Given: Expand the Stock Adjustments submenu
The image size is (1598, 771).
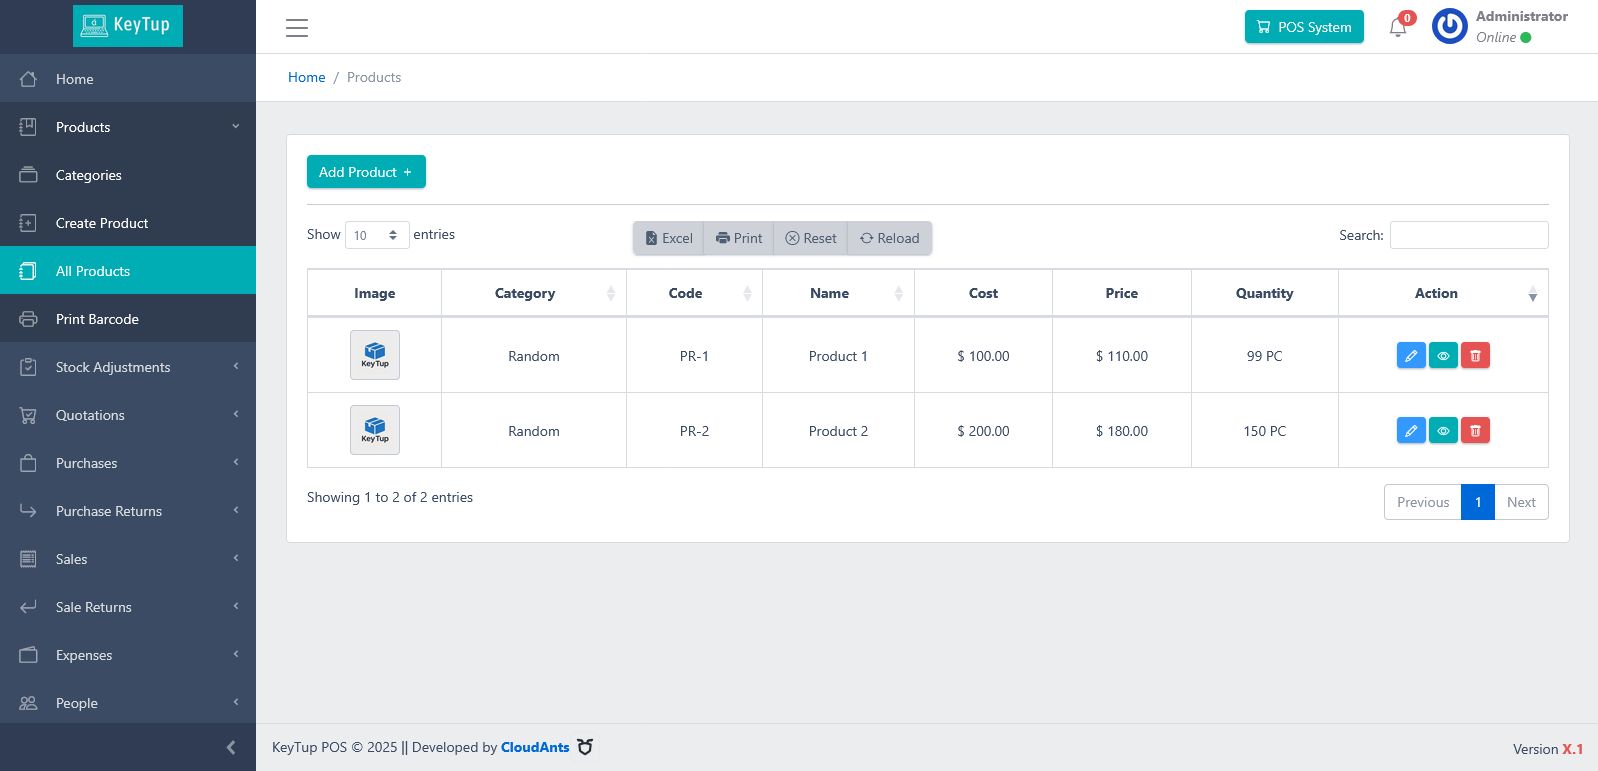Looking at the screenshot, I should (113, 367).
